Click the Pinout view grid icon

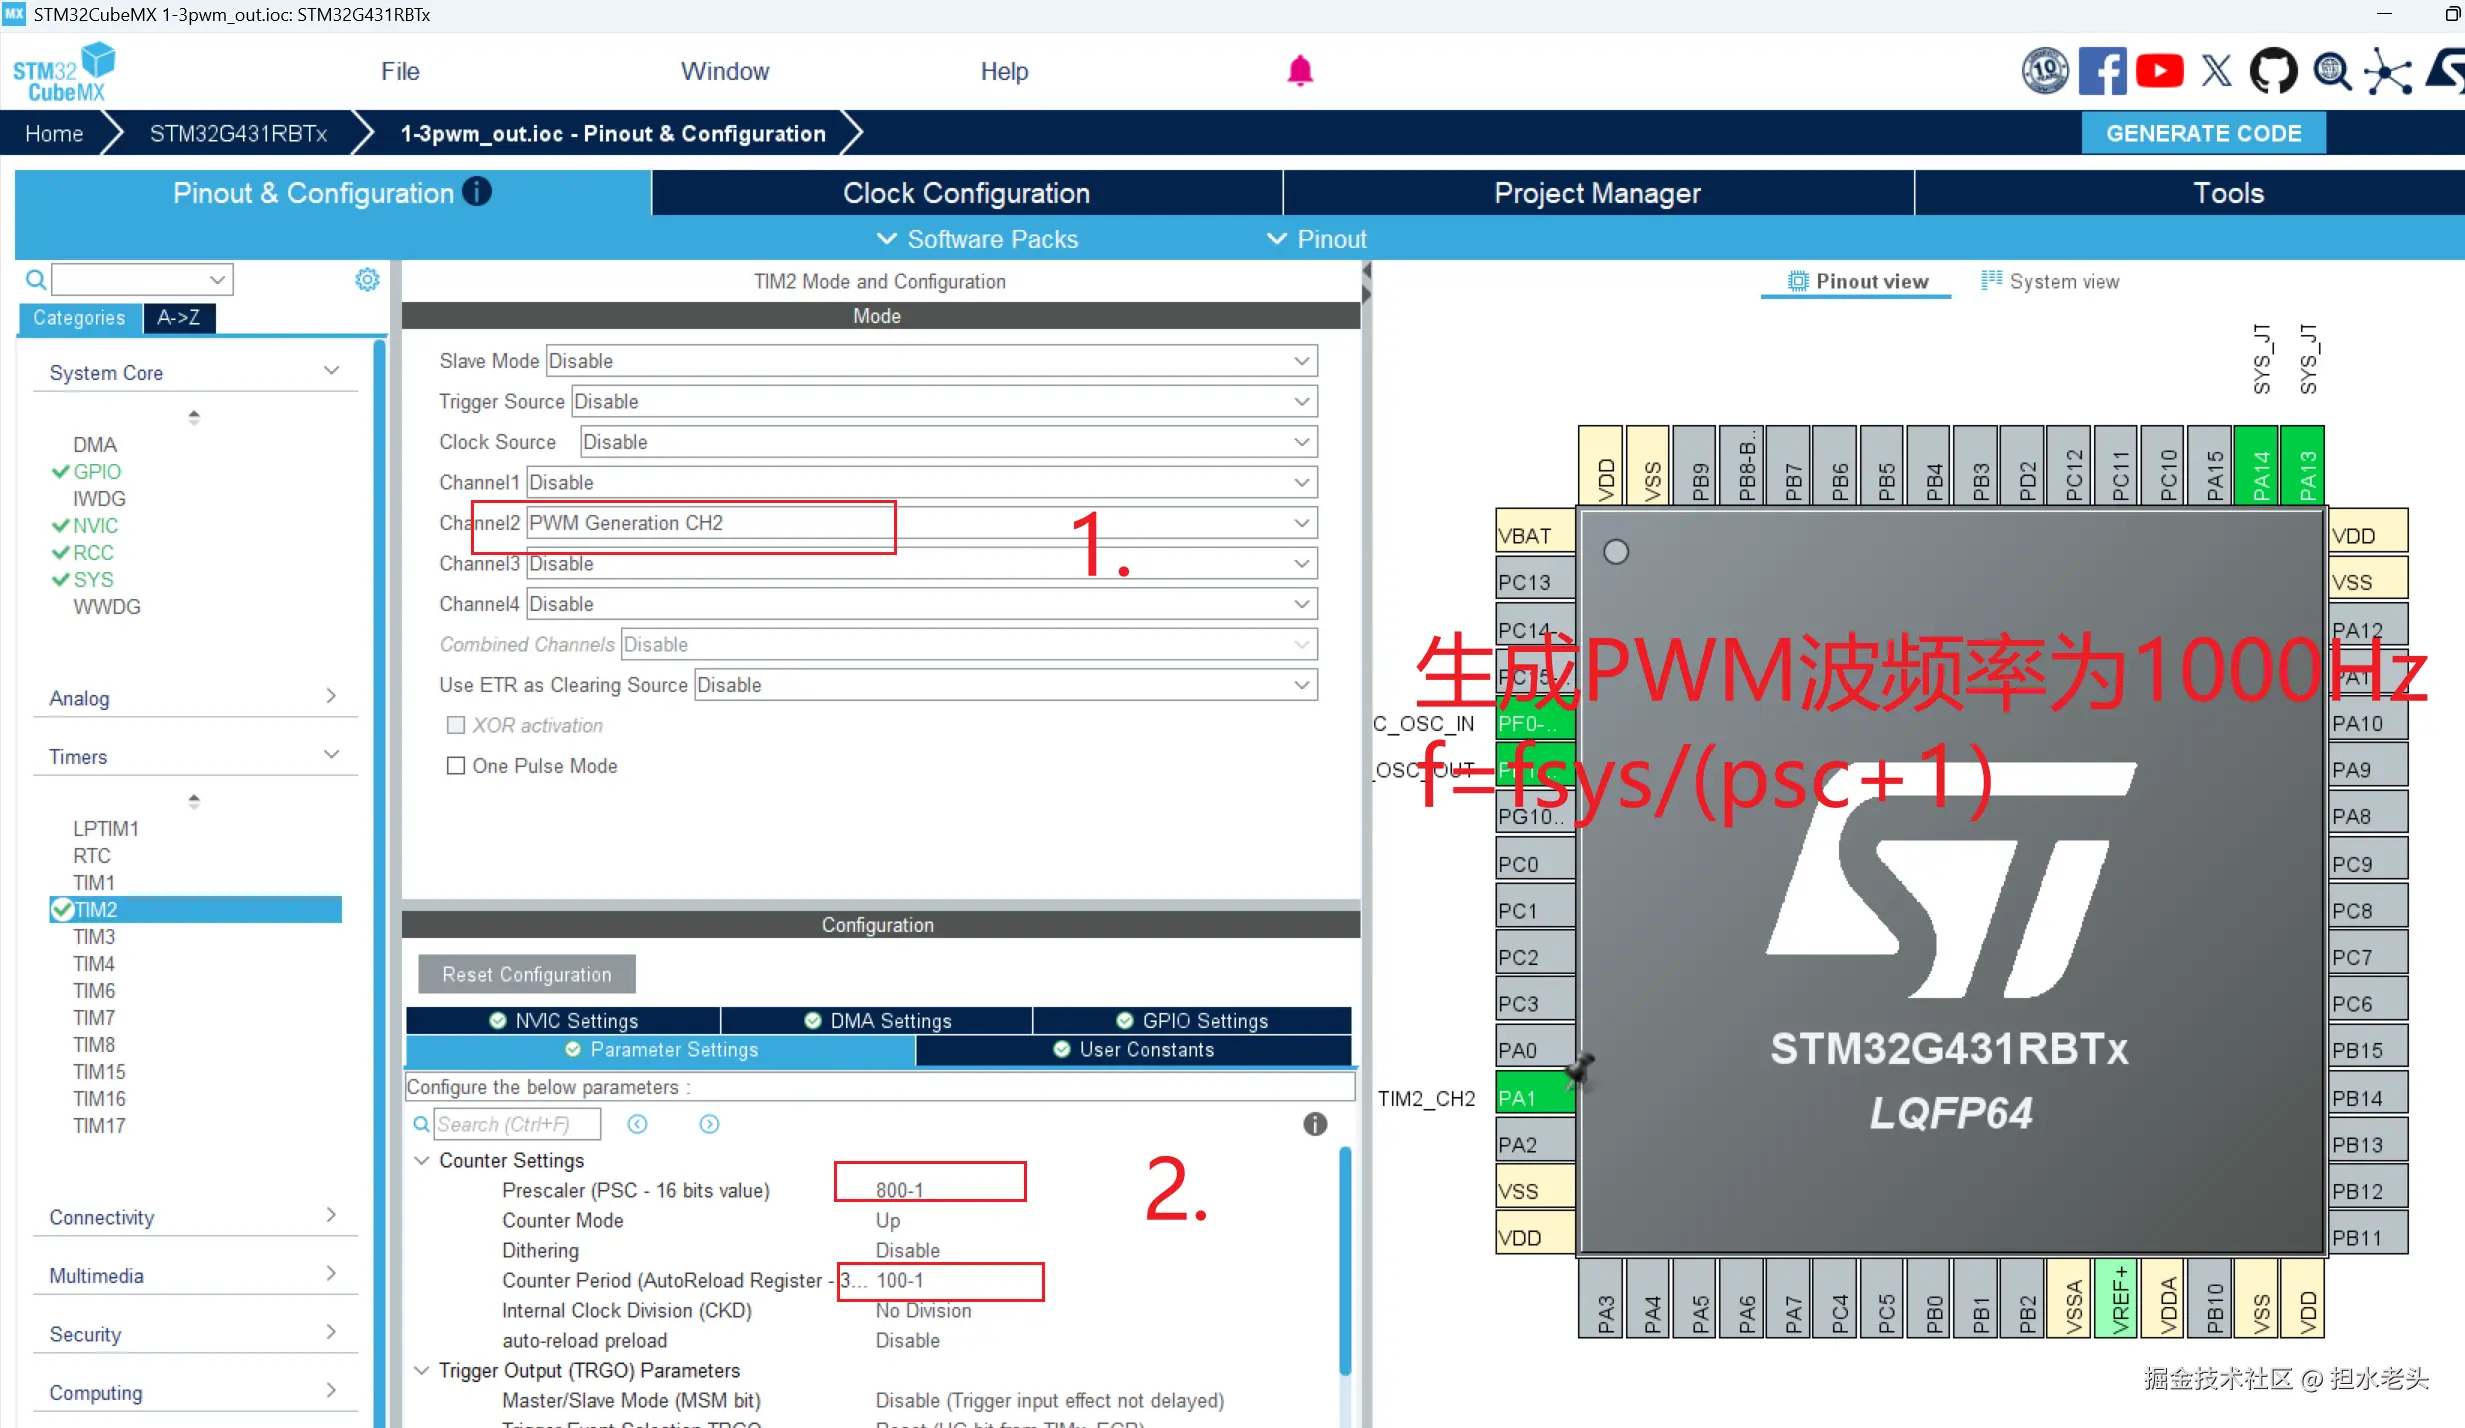pos(1797,281)
